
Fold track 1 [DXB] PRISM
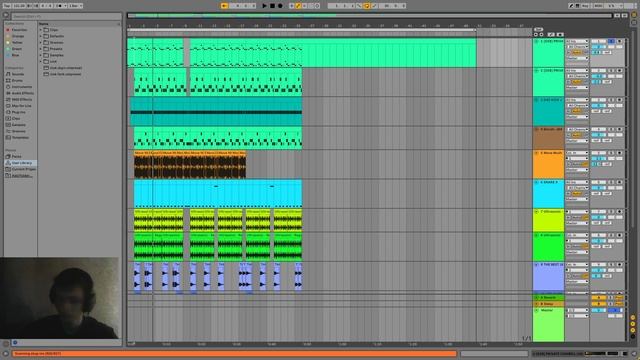[536, 42]
